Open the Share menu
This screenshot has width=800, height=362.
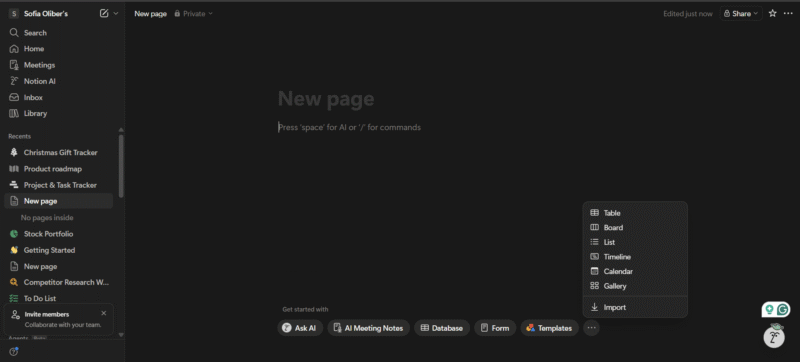click(741, 14)
